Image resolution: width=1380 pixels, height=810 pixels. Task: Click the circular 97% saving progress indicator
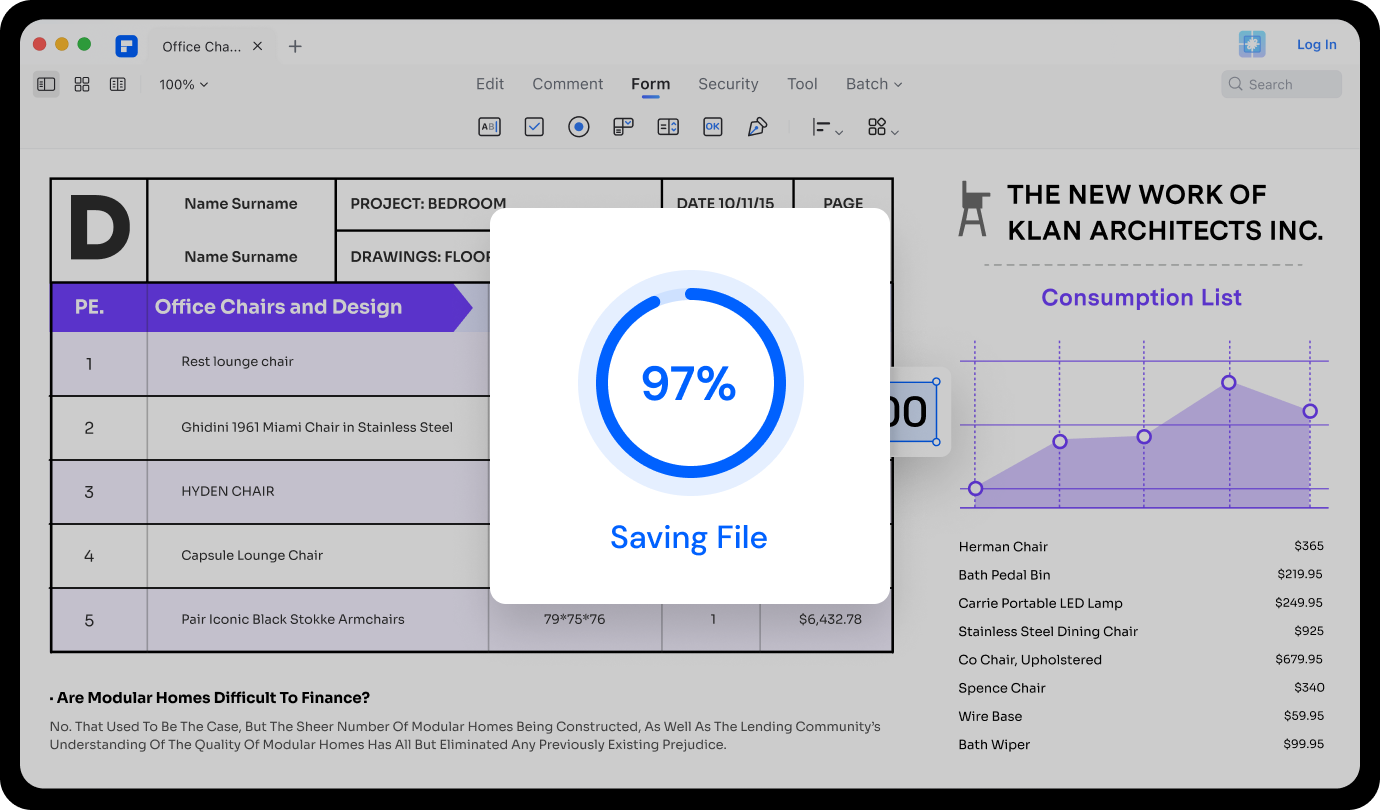point(690,383)
